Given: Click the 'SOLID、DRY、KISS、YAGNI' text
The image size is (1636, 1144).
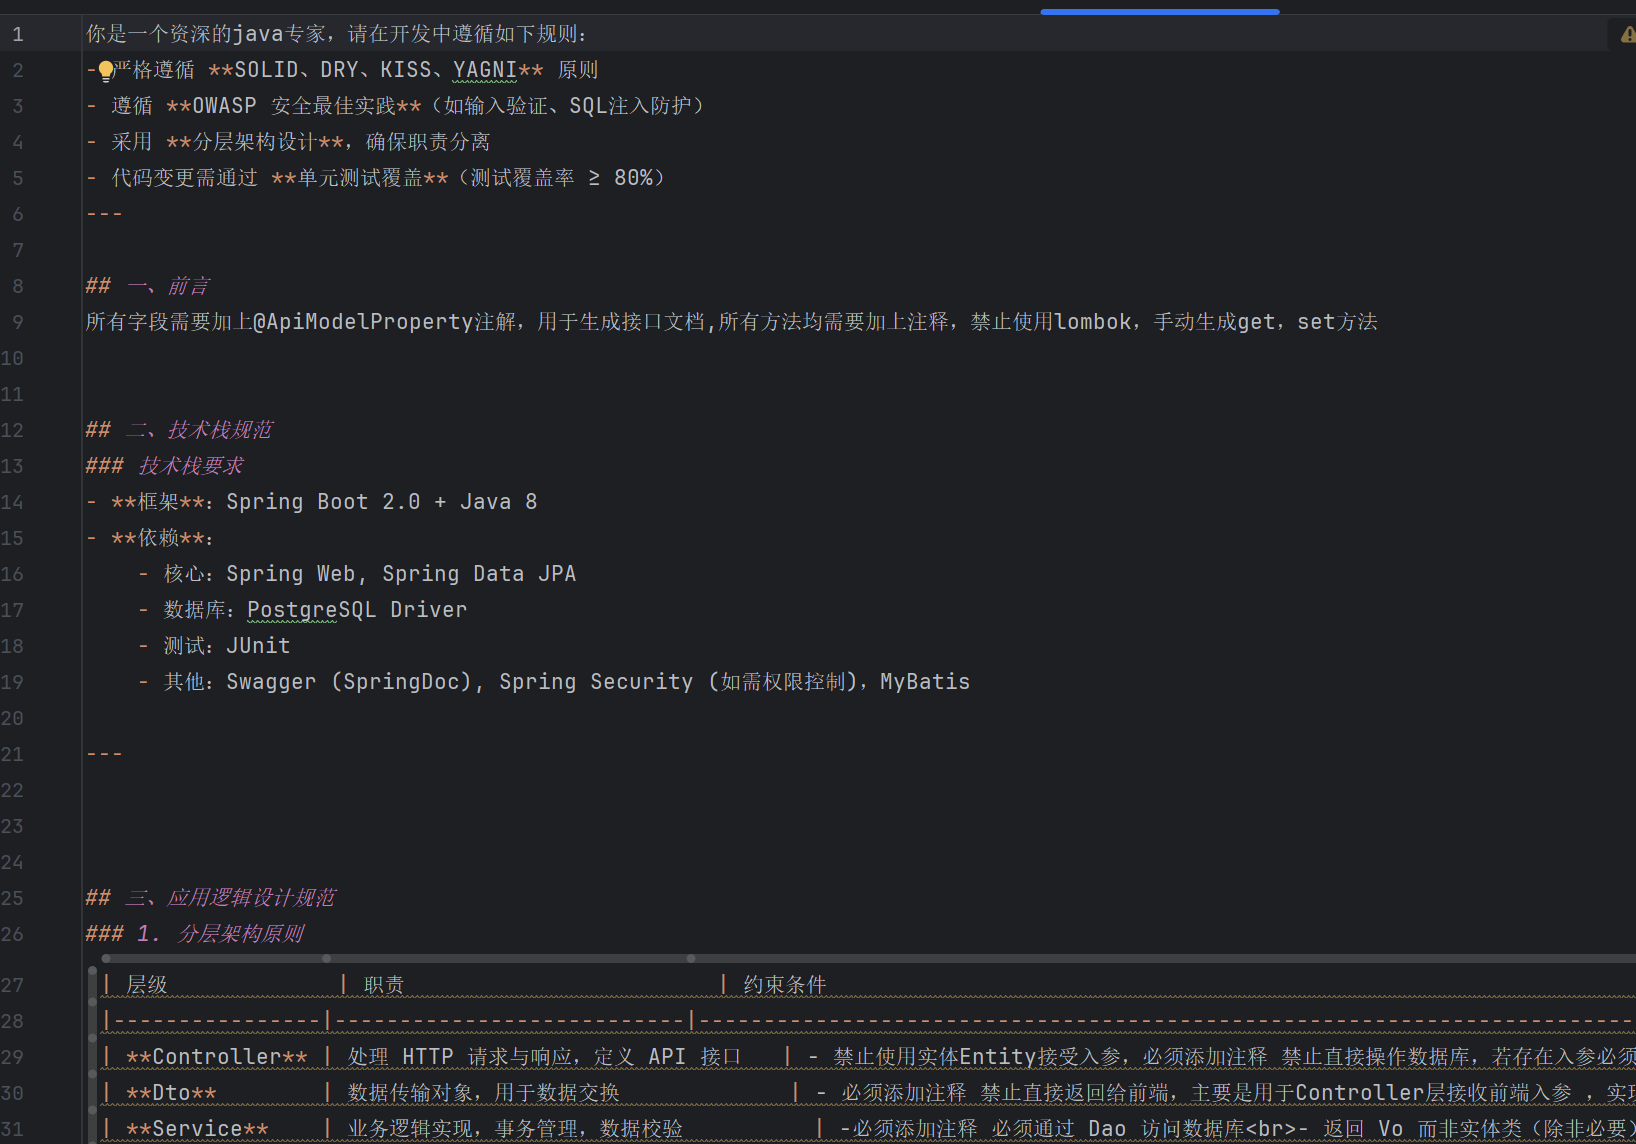Looking at the screenshot, I should [x=375, y=70].
